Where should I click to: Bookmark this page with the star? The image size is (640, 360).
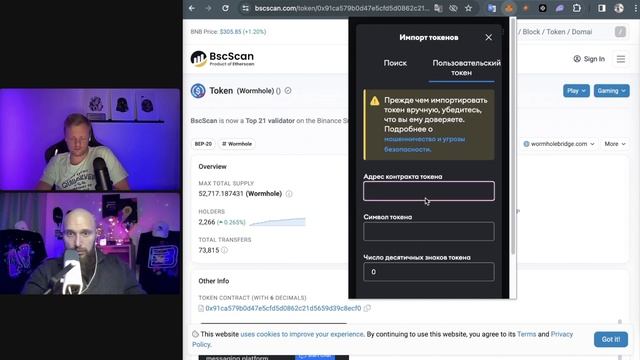pos(469,8)
